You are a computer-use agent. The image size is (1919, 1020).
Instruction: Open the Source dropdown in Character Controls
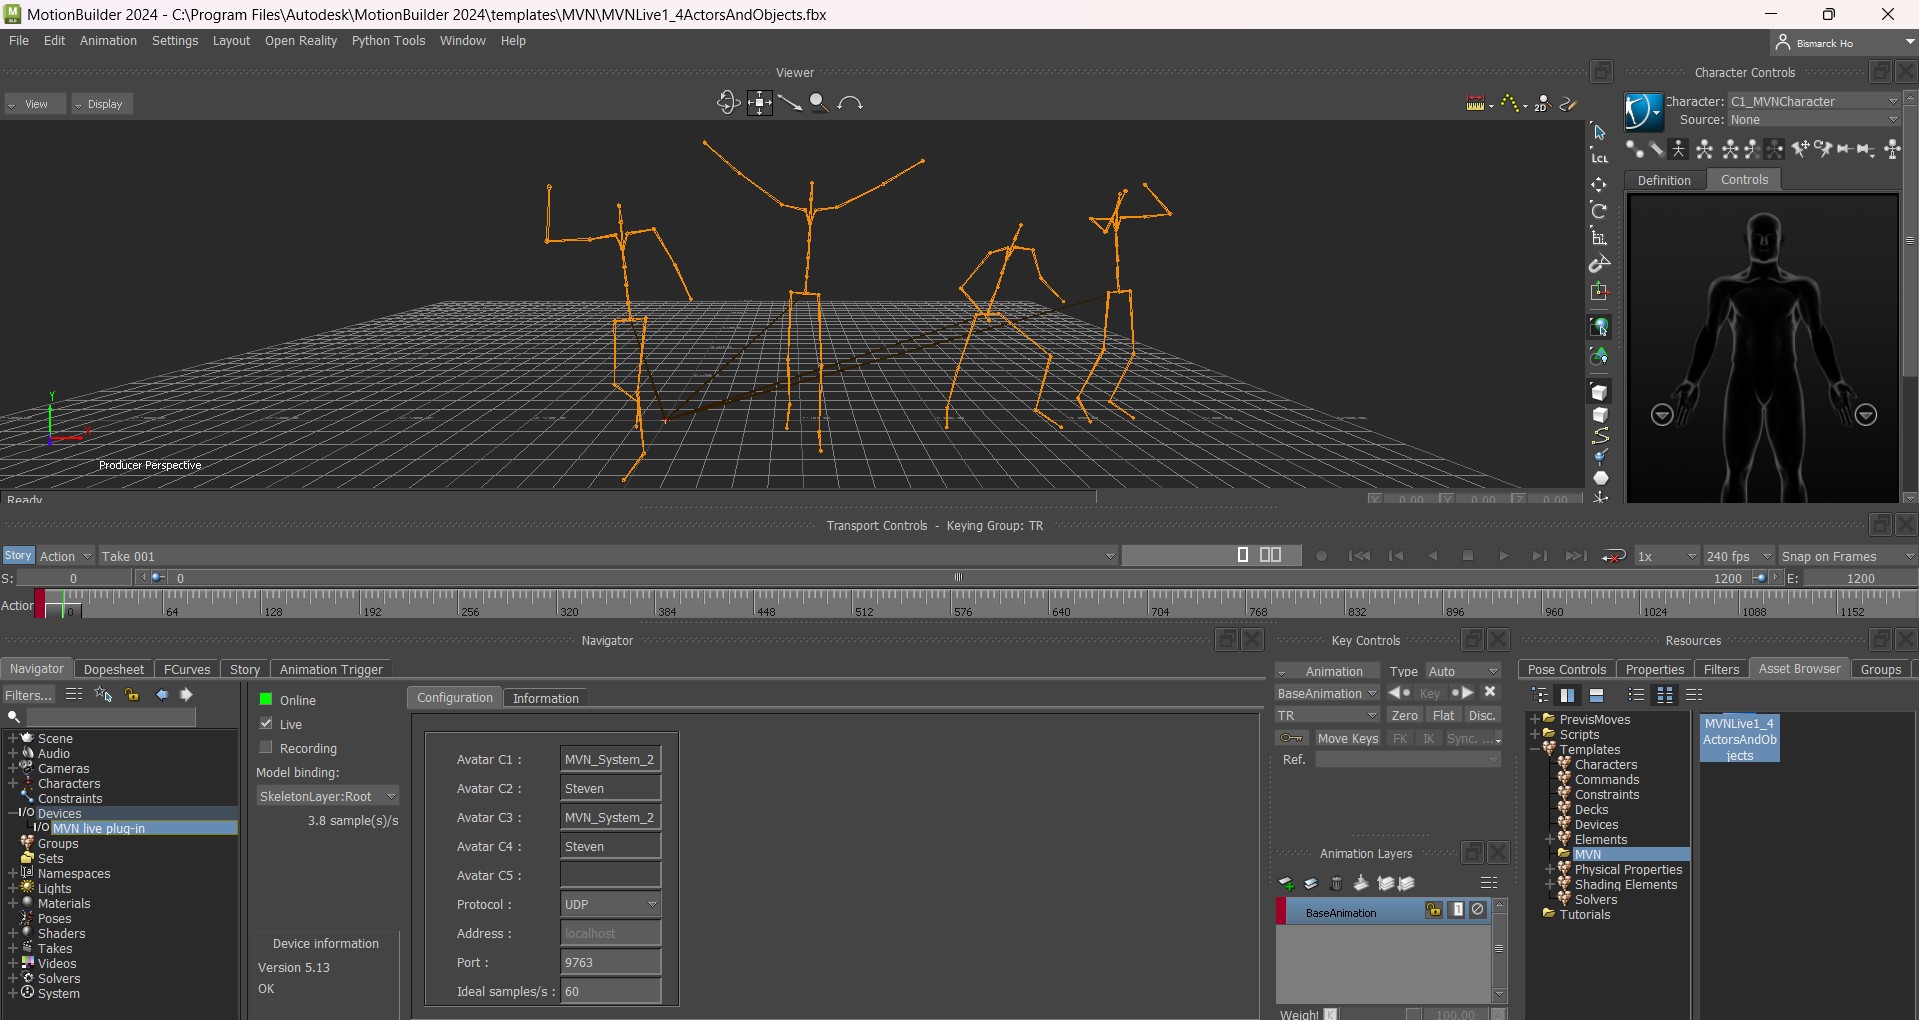1891,119
